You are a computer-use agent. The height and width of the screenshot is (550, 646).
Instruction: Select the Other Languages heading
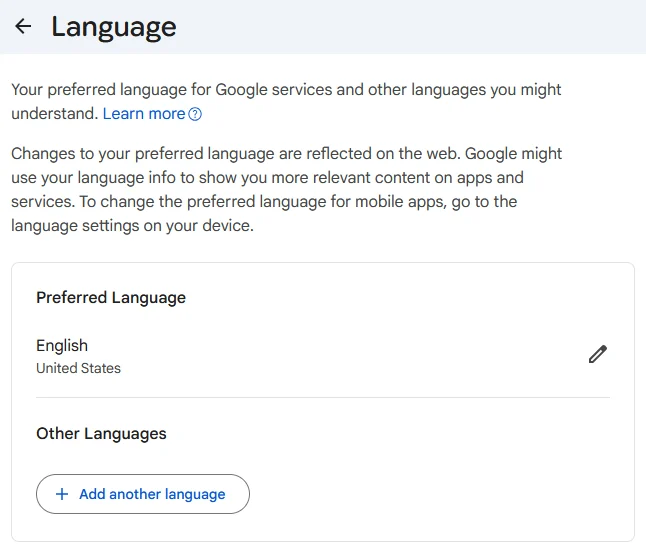[x=101, y=433]
